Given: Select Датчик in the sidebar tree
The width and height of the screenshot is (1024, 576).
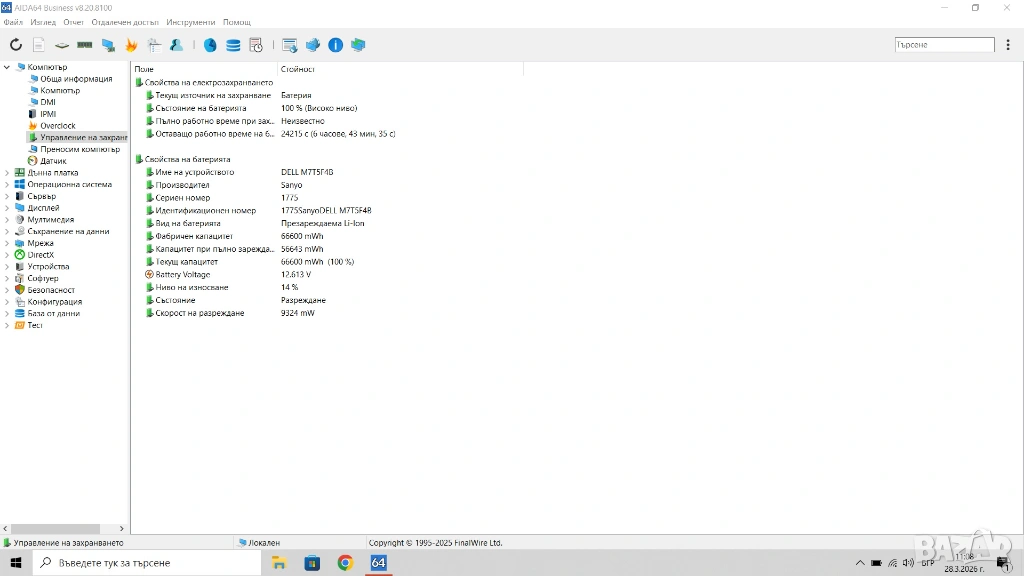Looking at the screenshot, I should tap(53, 161).
